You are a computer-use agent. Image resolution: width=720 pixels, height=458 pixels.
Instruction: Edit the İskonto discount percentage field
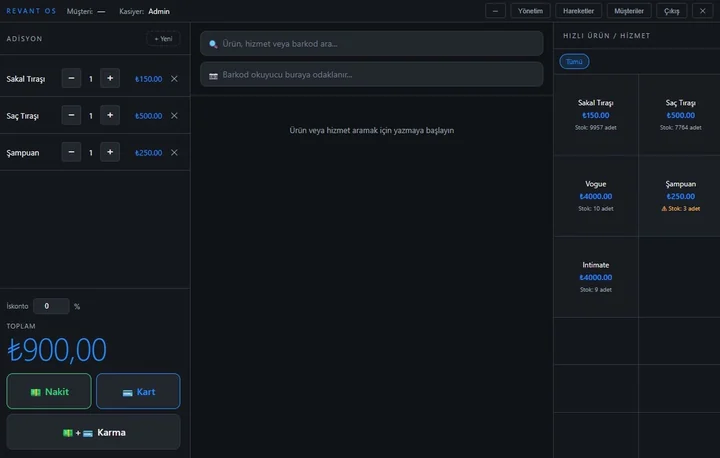click(51, 306)
